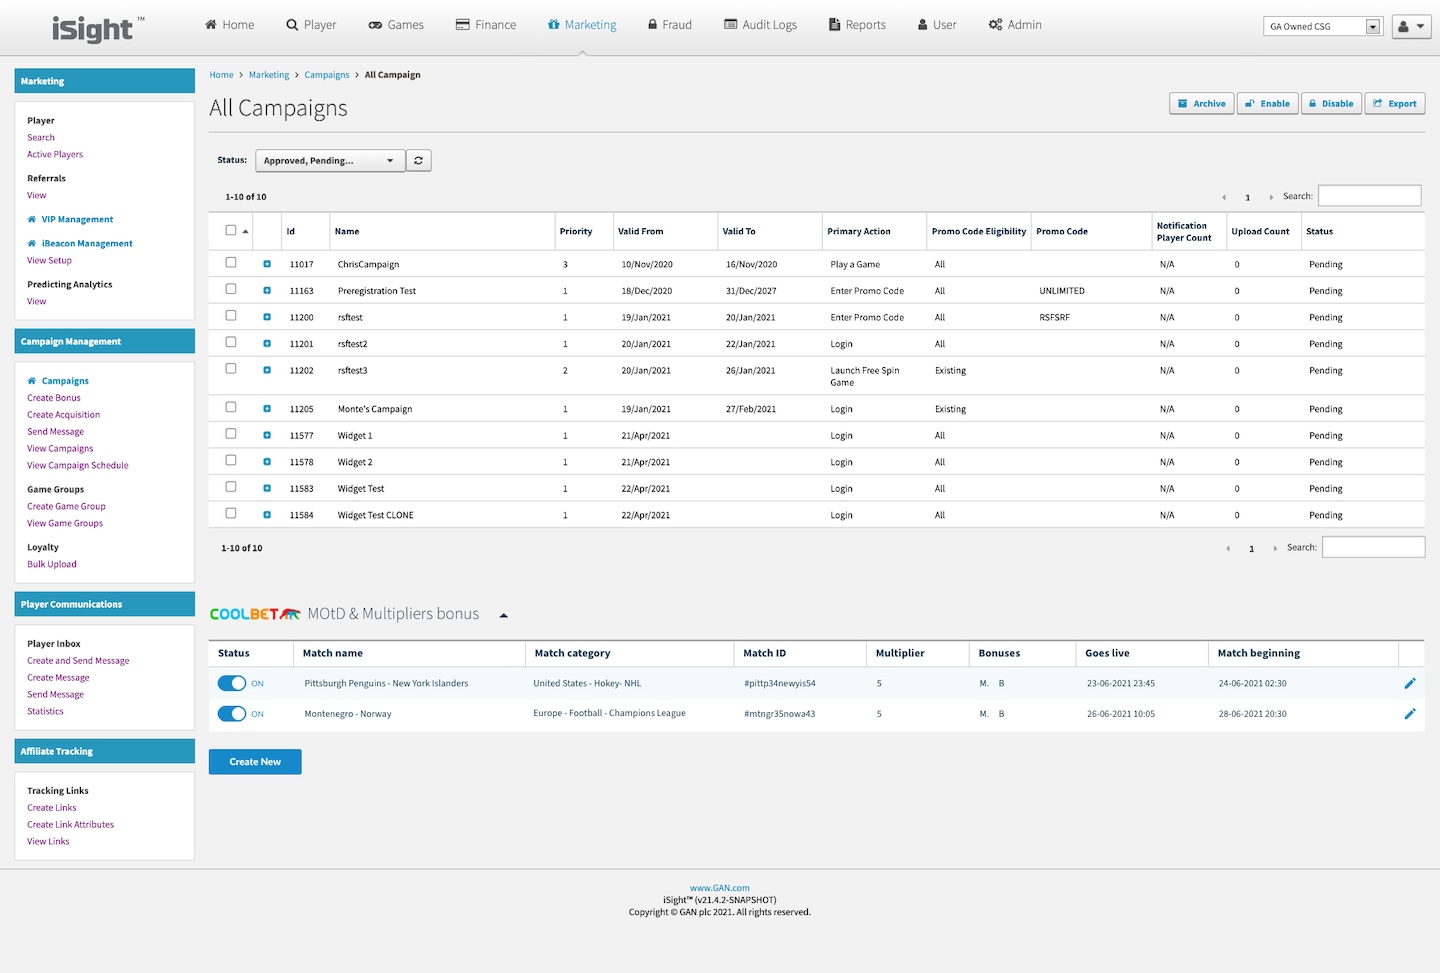Click the plus icon for campaign 11202
This screenshot has height=973, width=1440.
tap(267, 370)
